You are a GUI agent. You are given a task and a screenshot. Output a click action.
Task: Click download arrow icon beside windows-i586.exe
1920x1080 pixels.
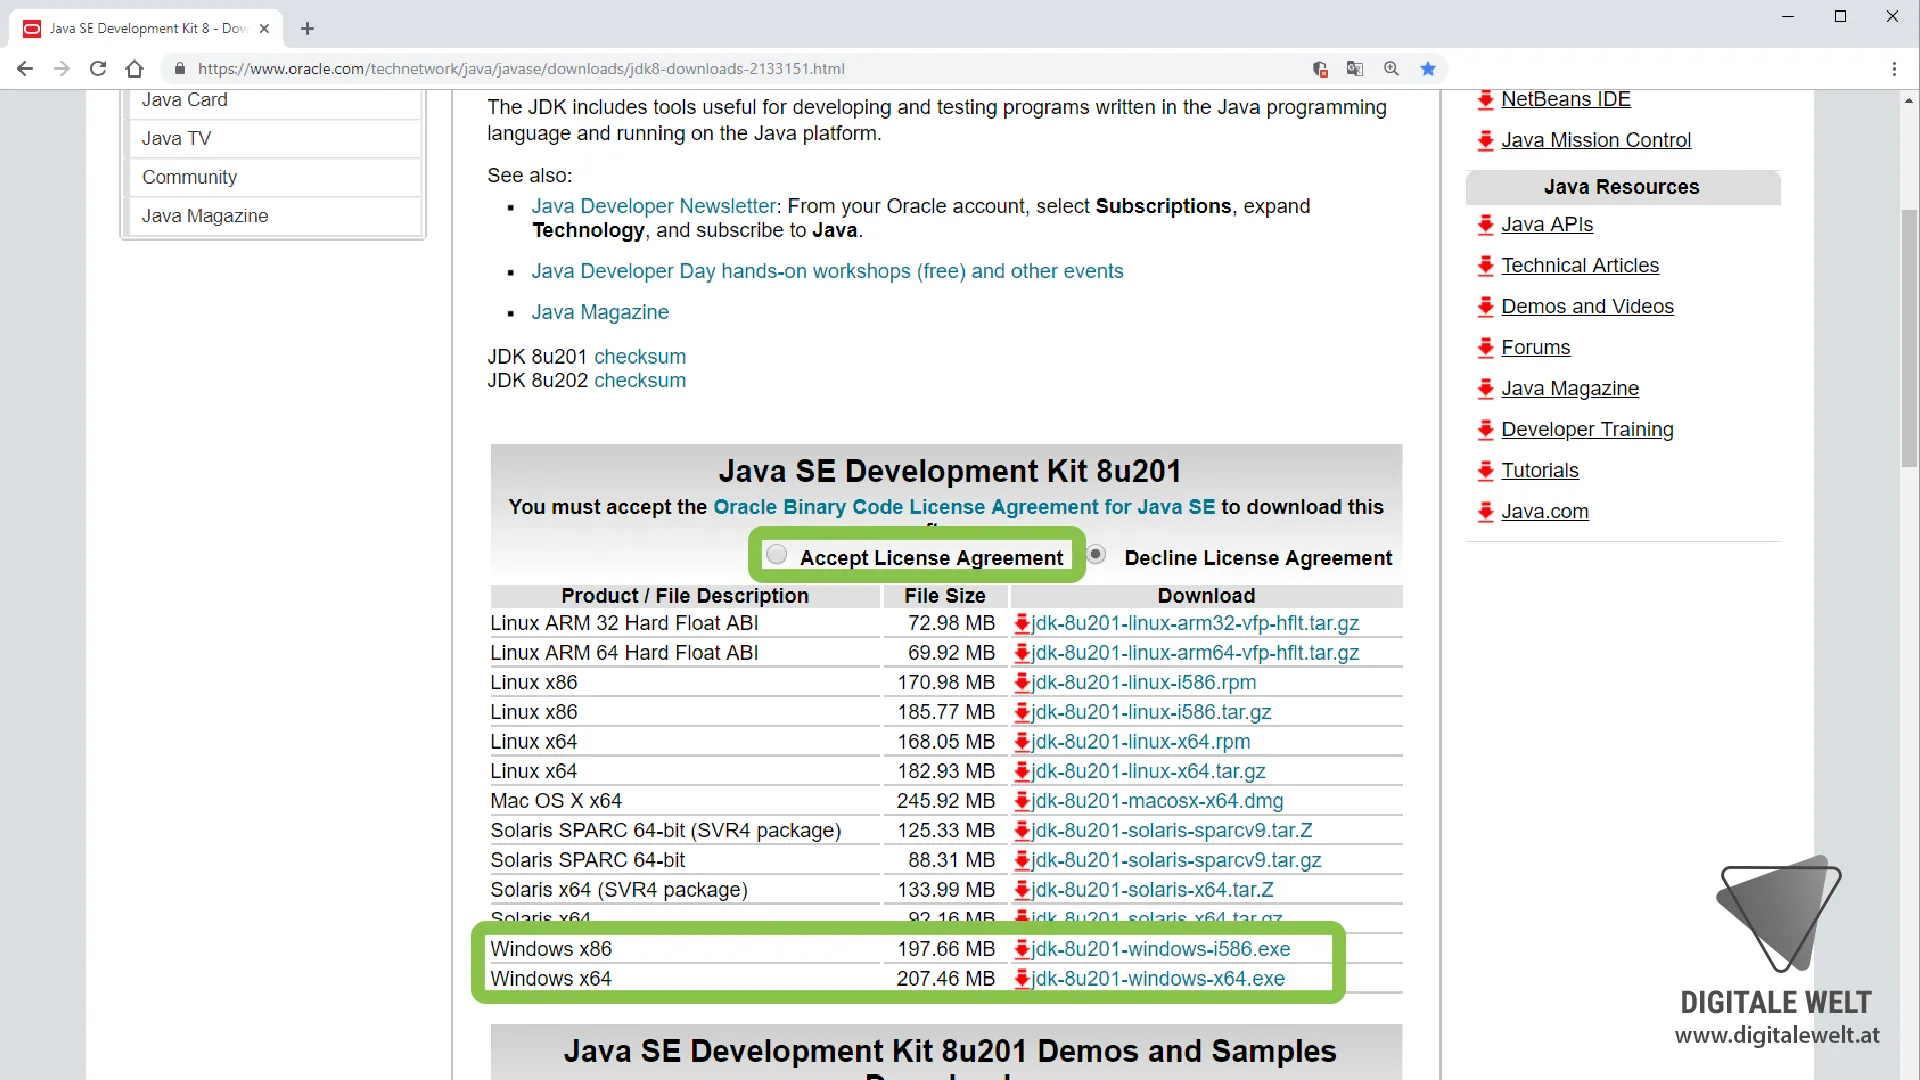click(1022, 949)
